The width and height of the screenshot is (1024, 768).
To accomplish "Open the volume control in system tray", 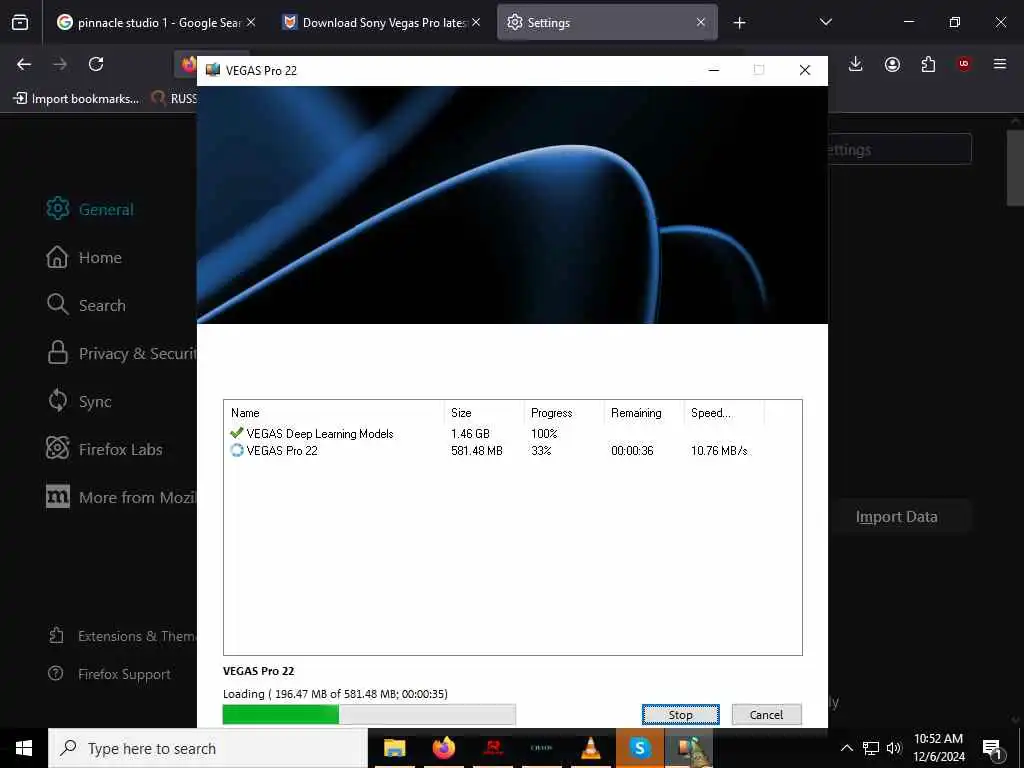I will tap(893, 748).
